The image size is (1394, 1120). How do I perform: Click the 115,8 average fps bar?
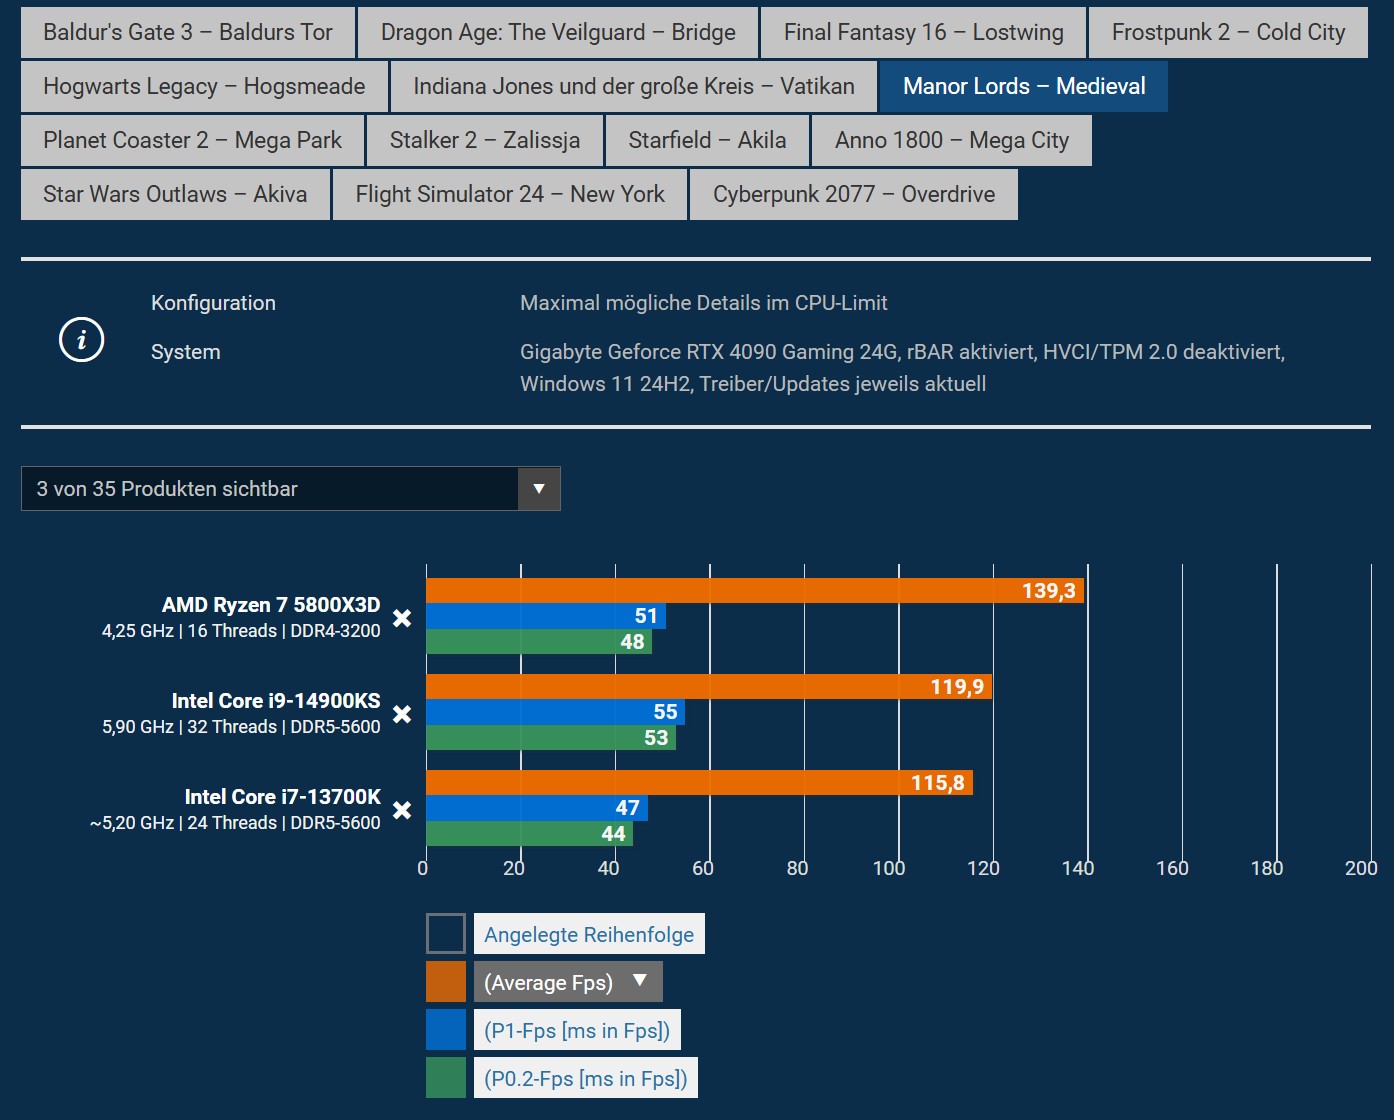[x=700, y=783]
